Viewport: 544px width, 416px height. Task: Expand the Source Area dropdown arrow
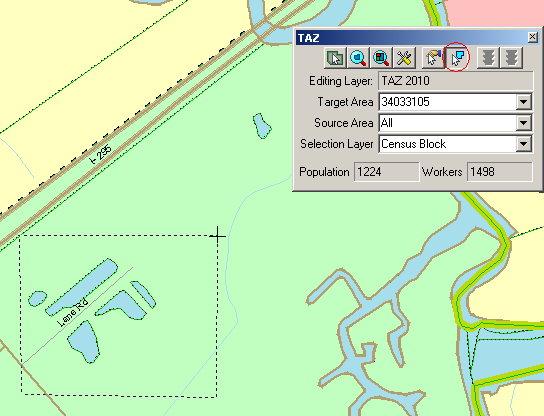click(x=523, y=123)
